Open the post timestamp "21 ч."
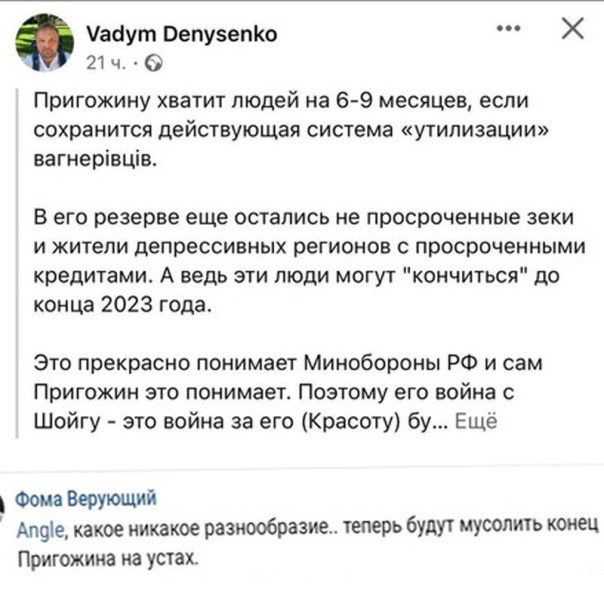 click(107, 63)
